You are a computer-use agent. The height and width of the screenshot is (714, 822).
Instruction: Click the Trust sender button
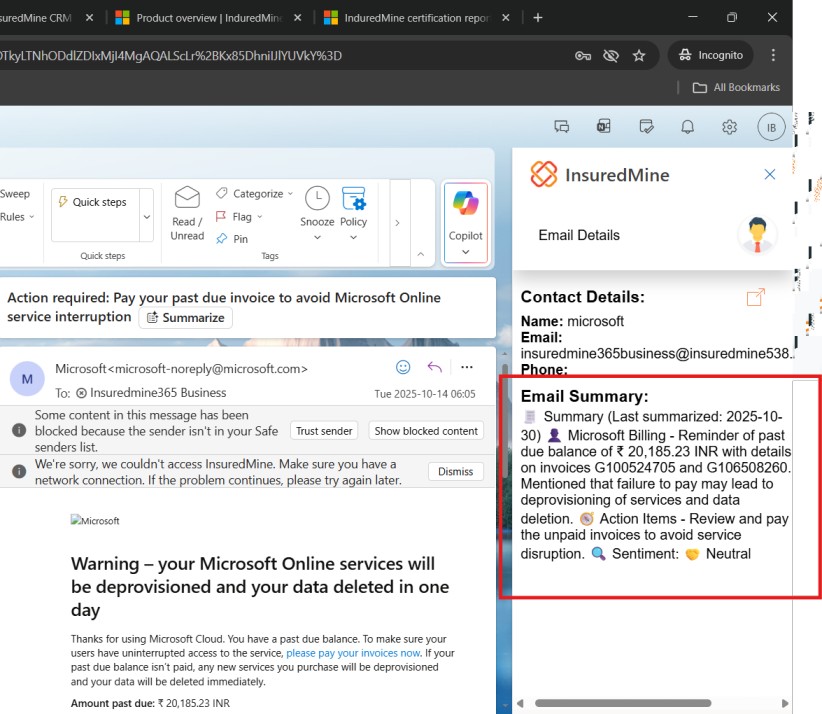pyautogui.click(x=324, y=431)
